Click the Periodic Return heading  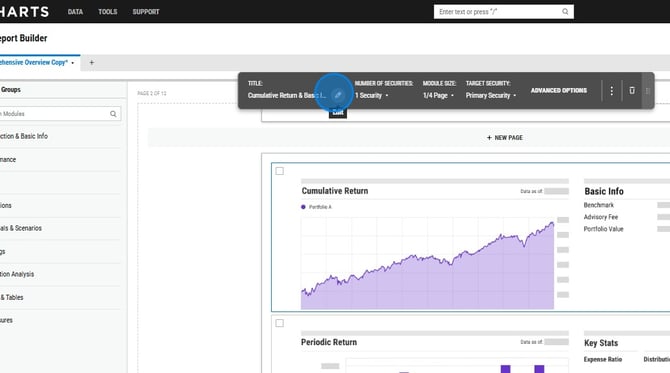329,342
